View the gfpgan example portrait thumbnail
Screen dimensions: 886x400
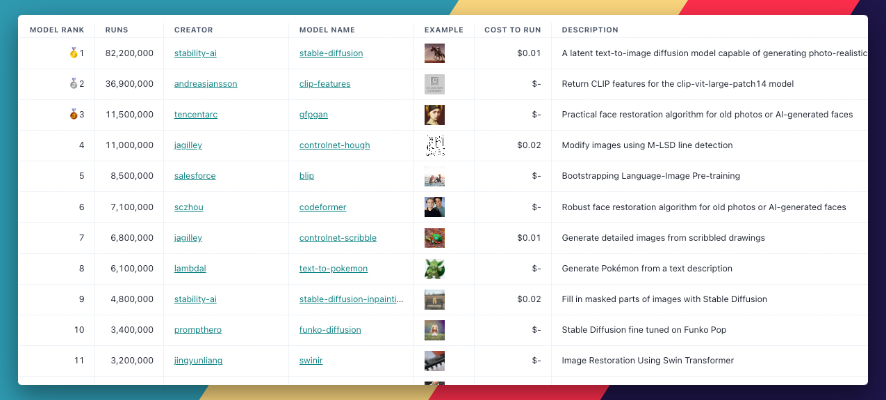pos(435,115)
